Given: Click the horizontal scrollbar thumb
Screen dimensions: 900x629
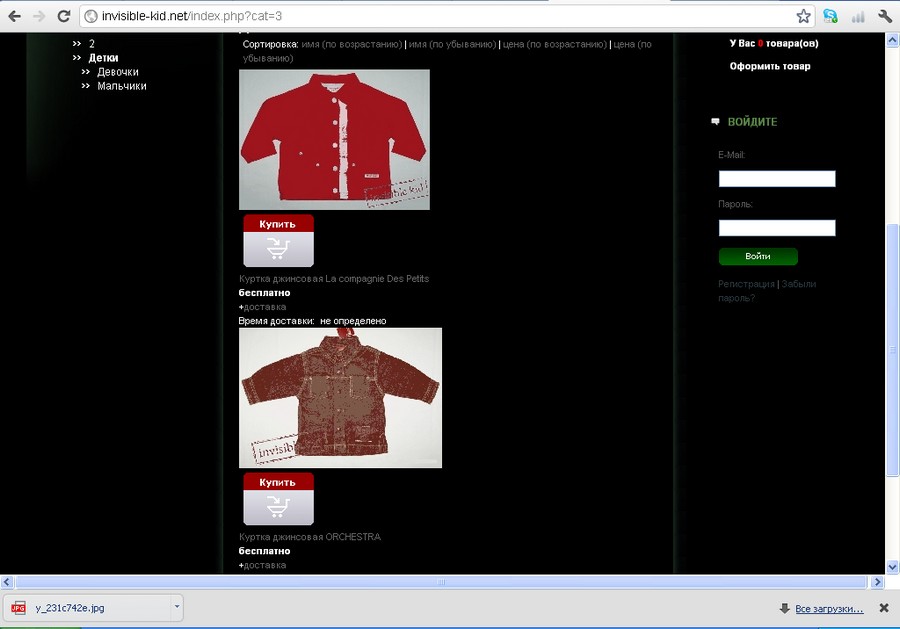Looking at the screenshot, I should tap(441, 582).
